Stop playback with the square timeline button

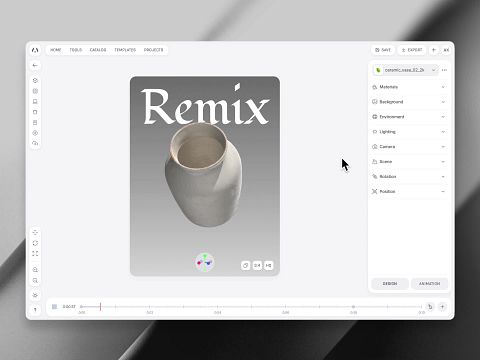pos(55,307)
